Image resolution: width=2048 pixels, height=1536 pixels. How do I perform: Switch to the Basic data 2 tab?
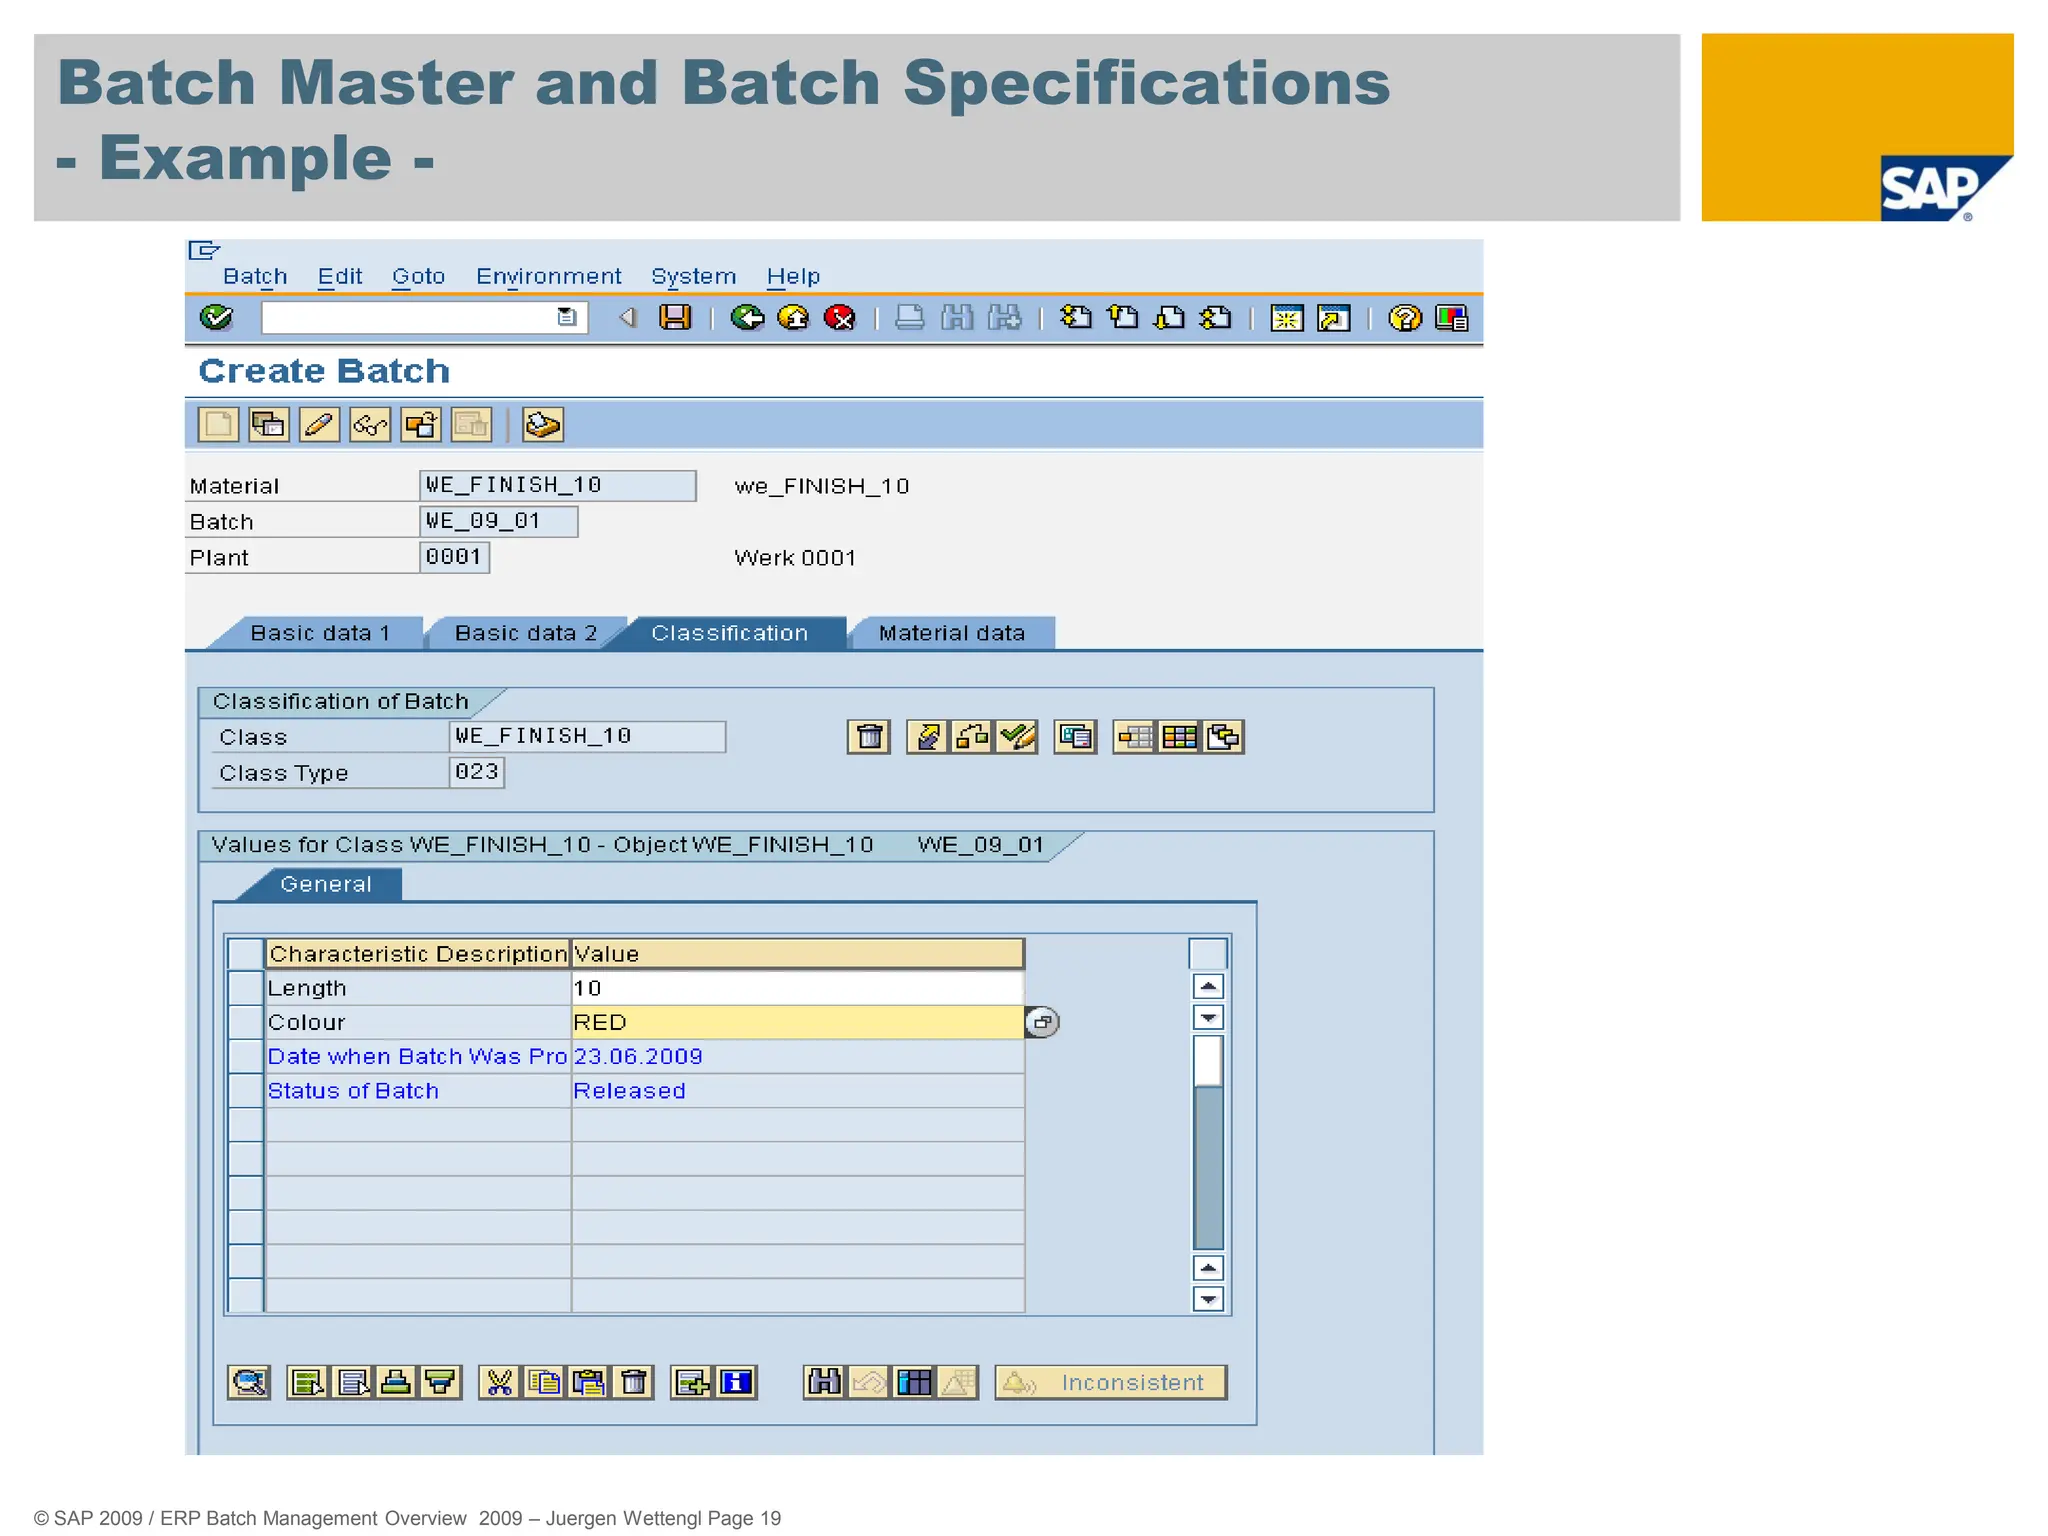(x=525, y=633)
